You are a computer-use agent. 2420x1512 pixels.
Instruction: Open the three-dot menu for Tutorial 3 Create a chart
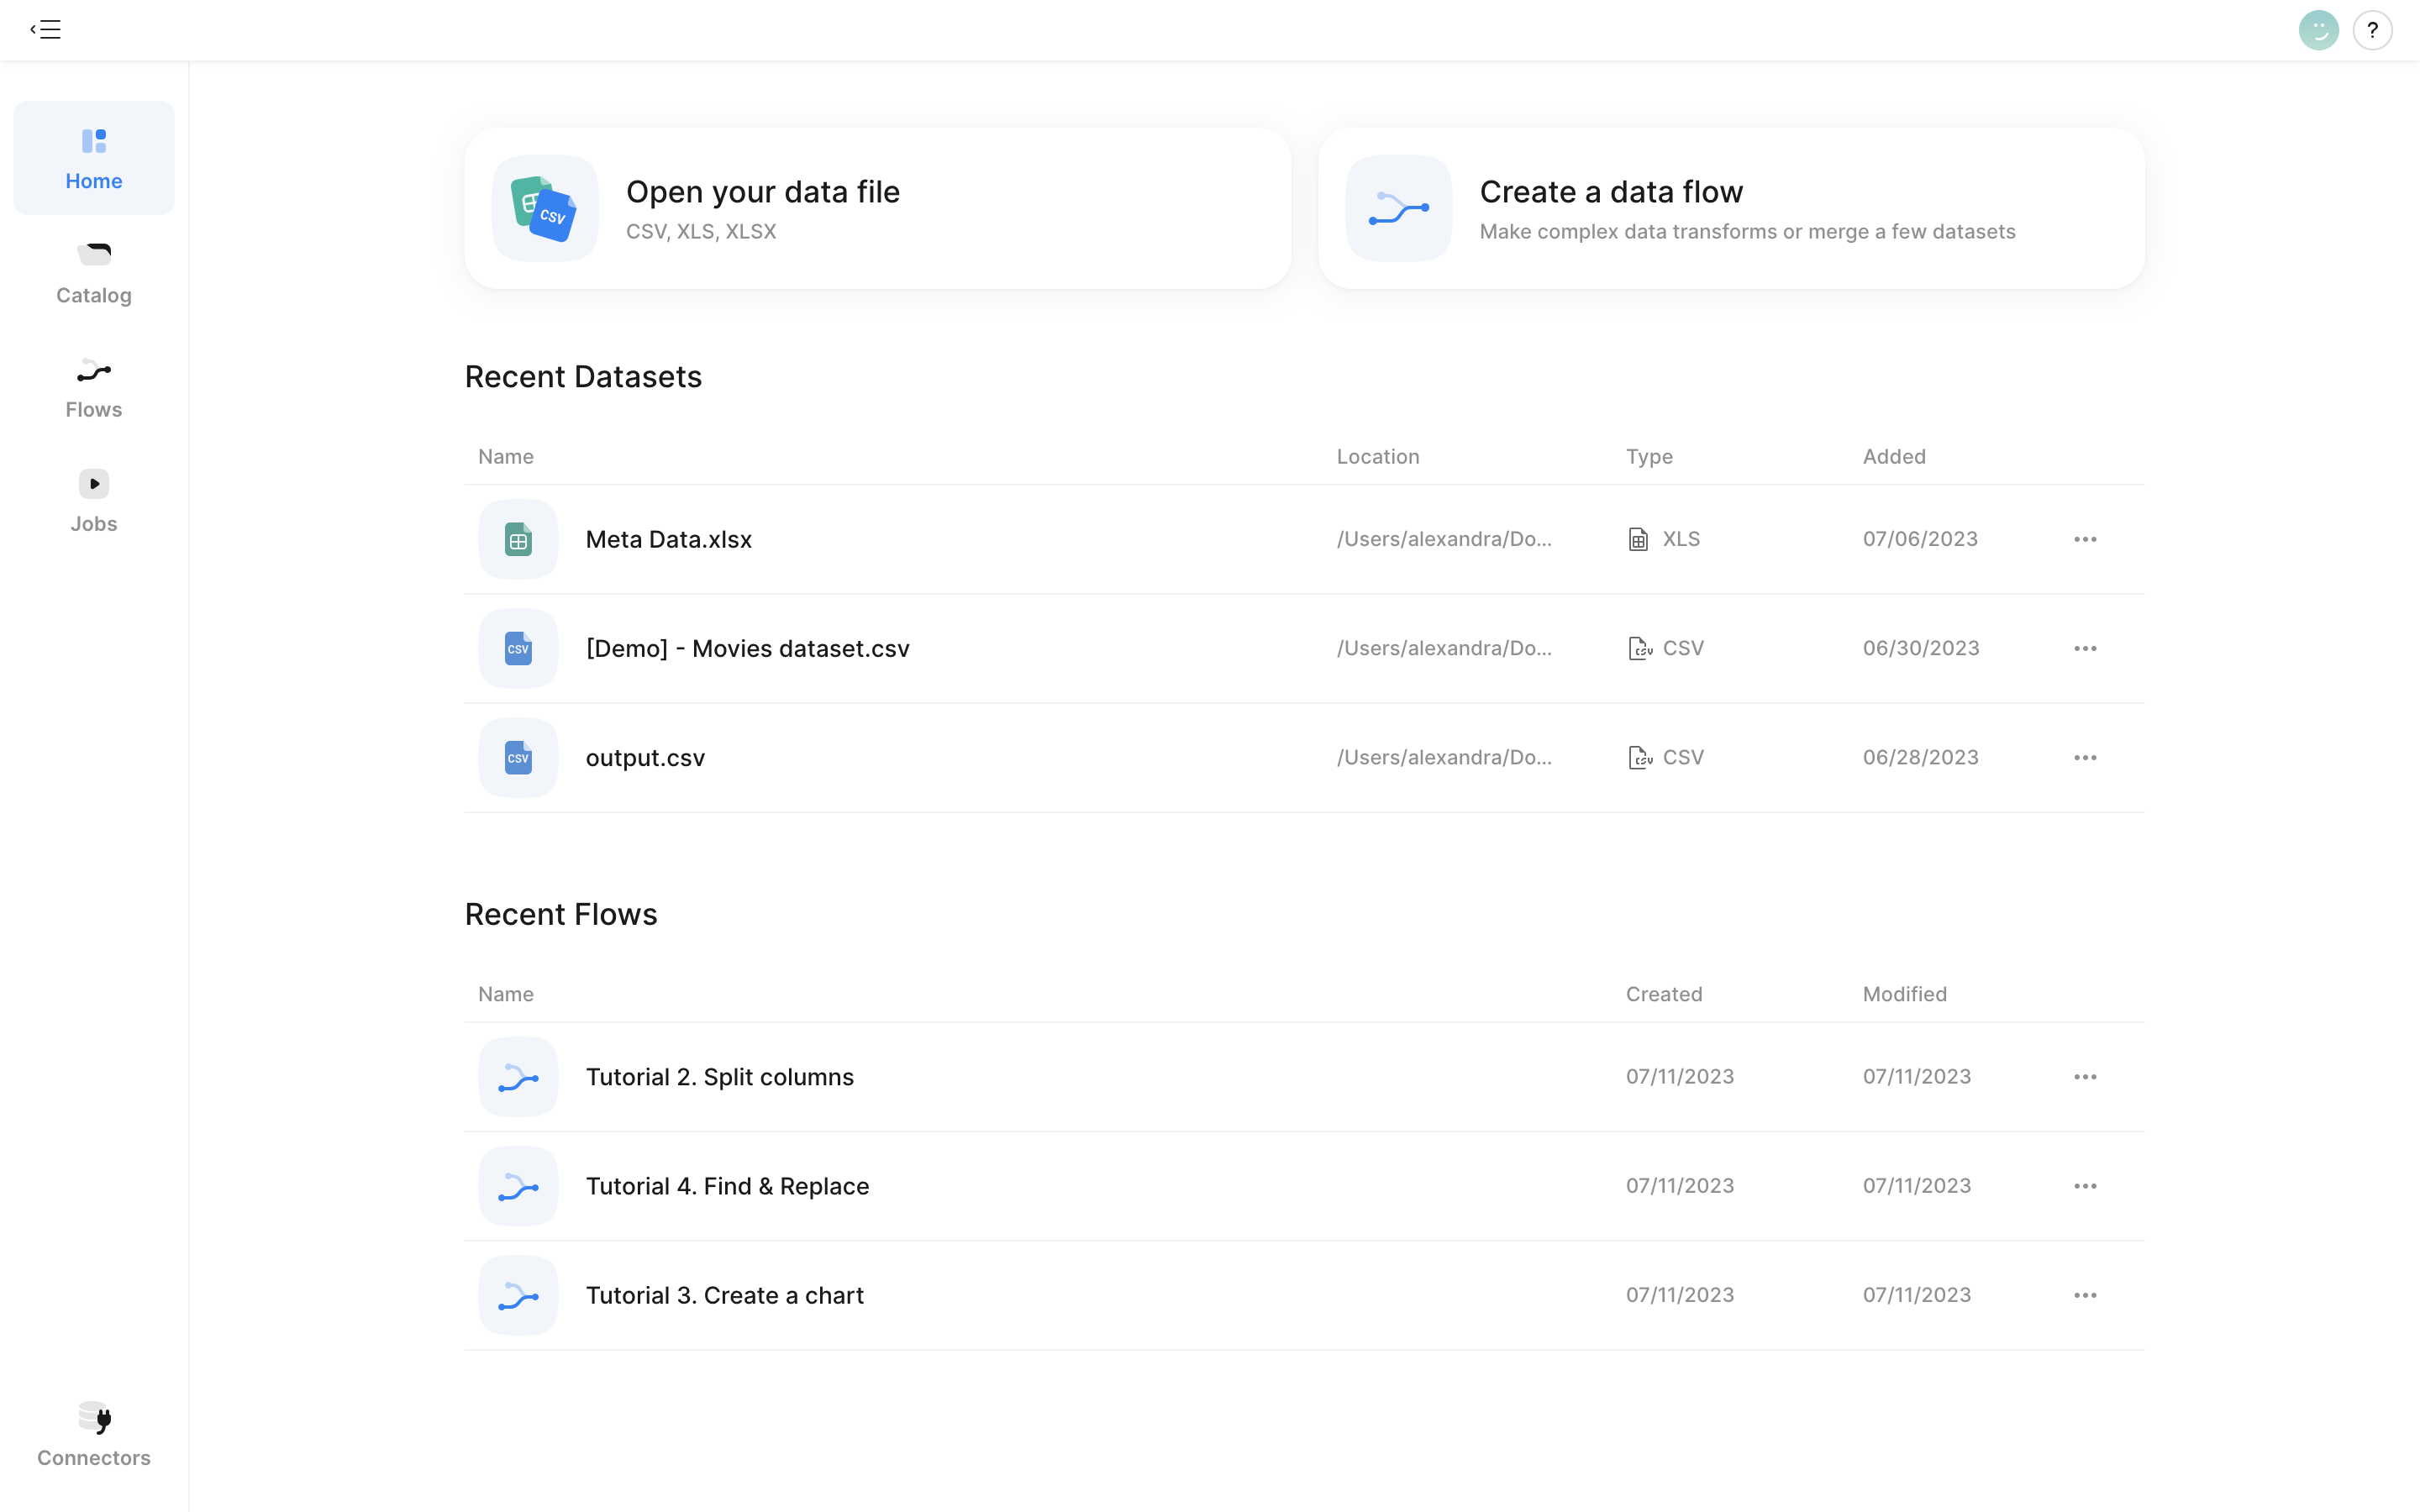(x=2085, y=1295)
